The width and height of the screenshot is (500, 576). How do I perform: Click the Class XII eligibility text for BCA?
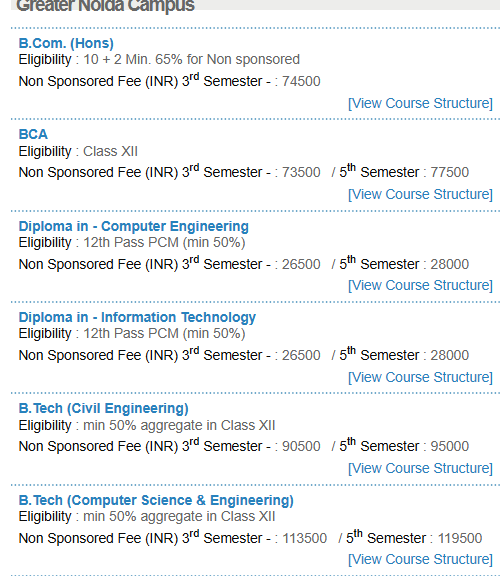coord(110,151)
